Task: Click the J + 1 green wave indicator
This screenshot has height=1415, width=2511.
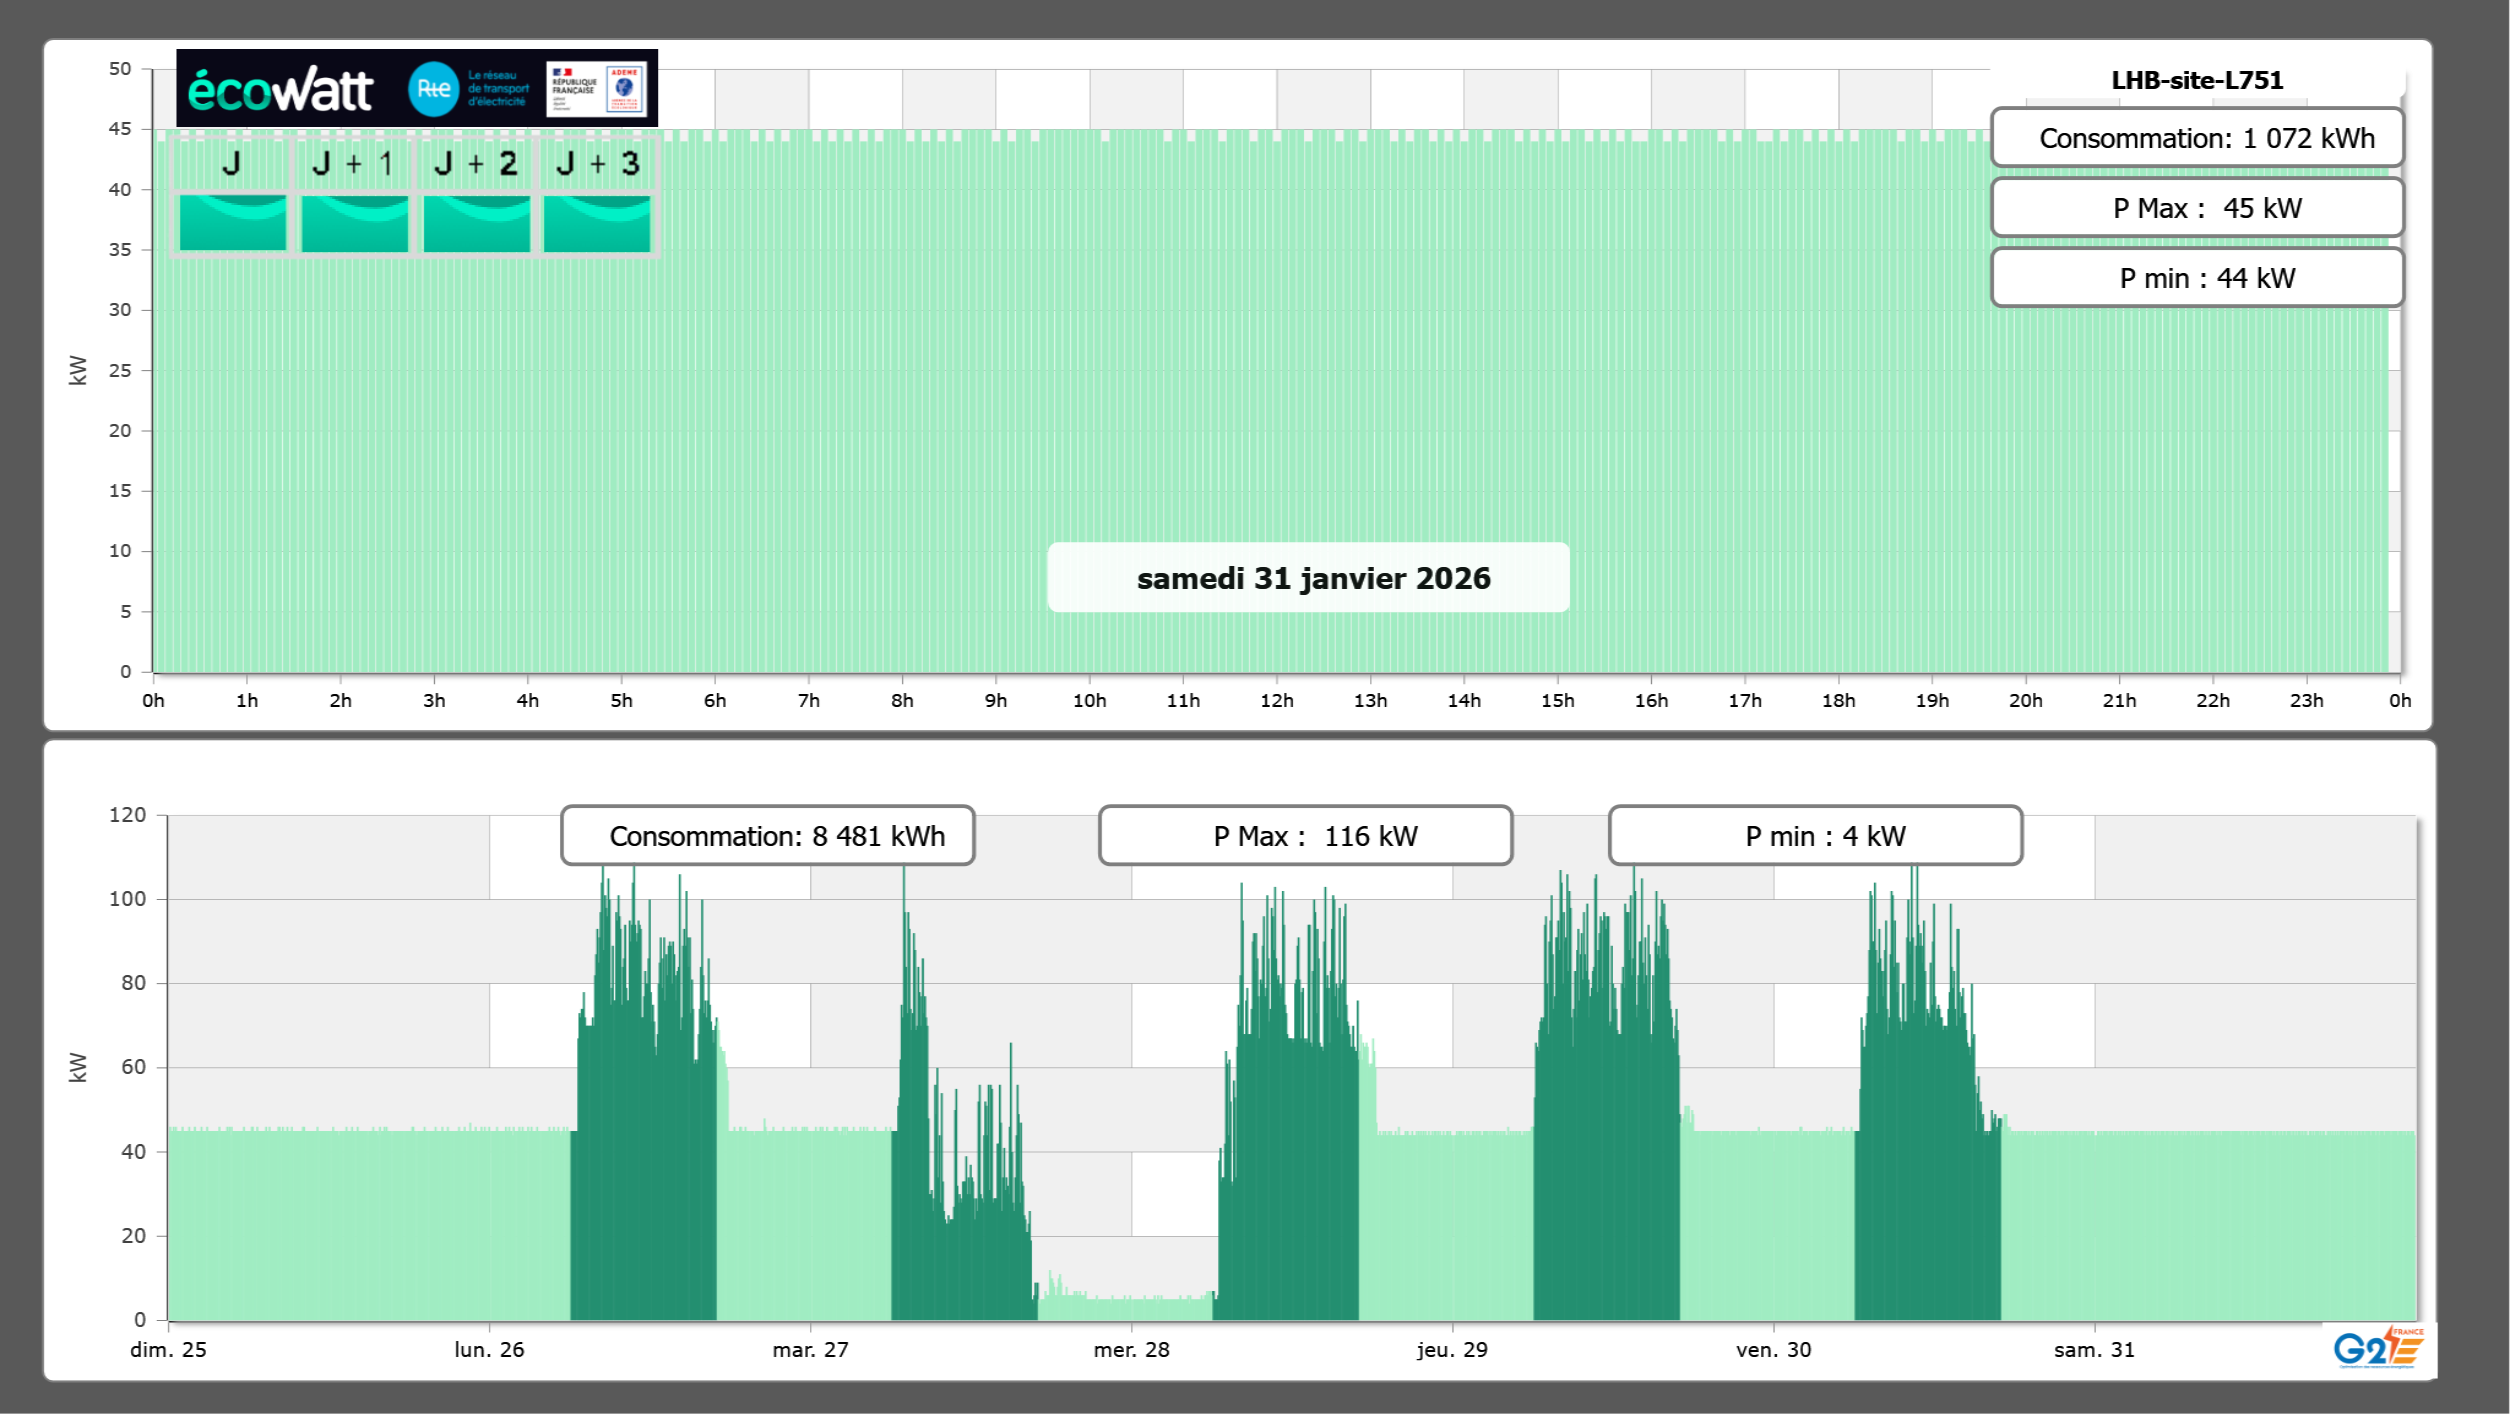Action: [x=354, y=222]
